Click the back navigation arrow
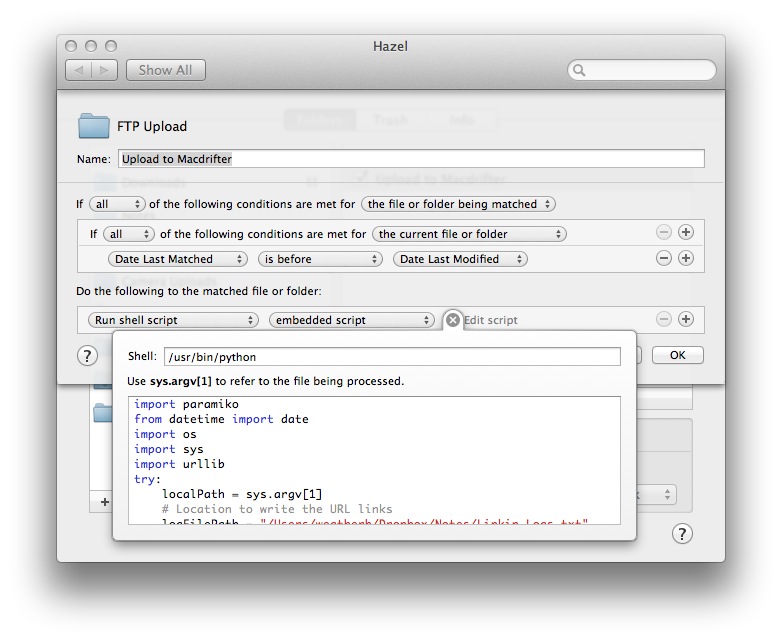782x641 pixels. pos(78,70)
